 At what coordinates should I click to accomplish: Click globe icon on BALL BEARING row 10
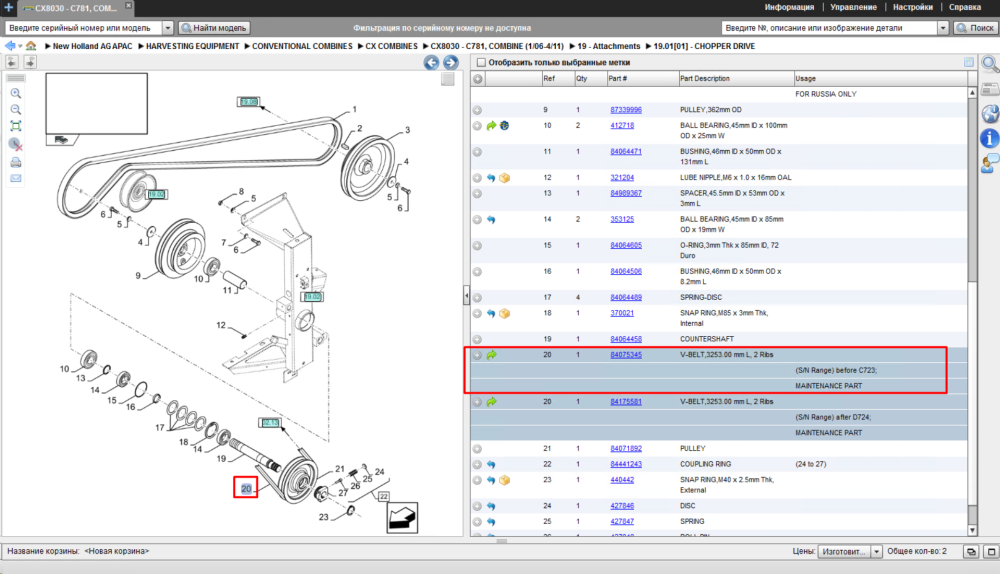(x=504, y=126)
